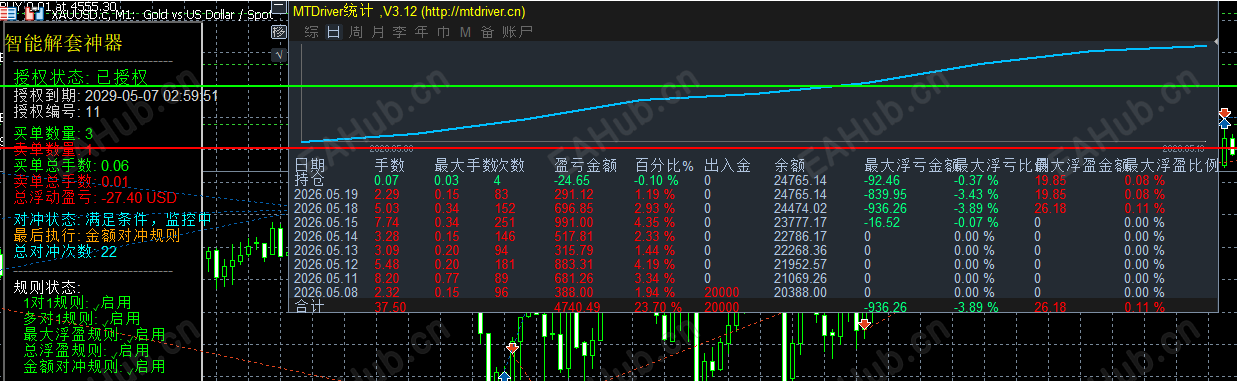Click the 授权状态: 已授权 status line
The width and height of the screenshot is (1237, 381).
click(x=80, y=77)
